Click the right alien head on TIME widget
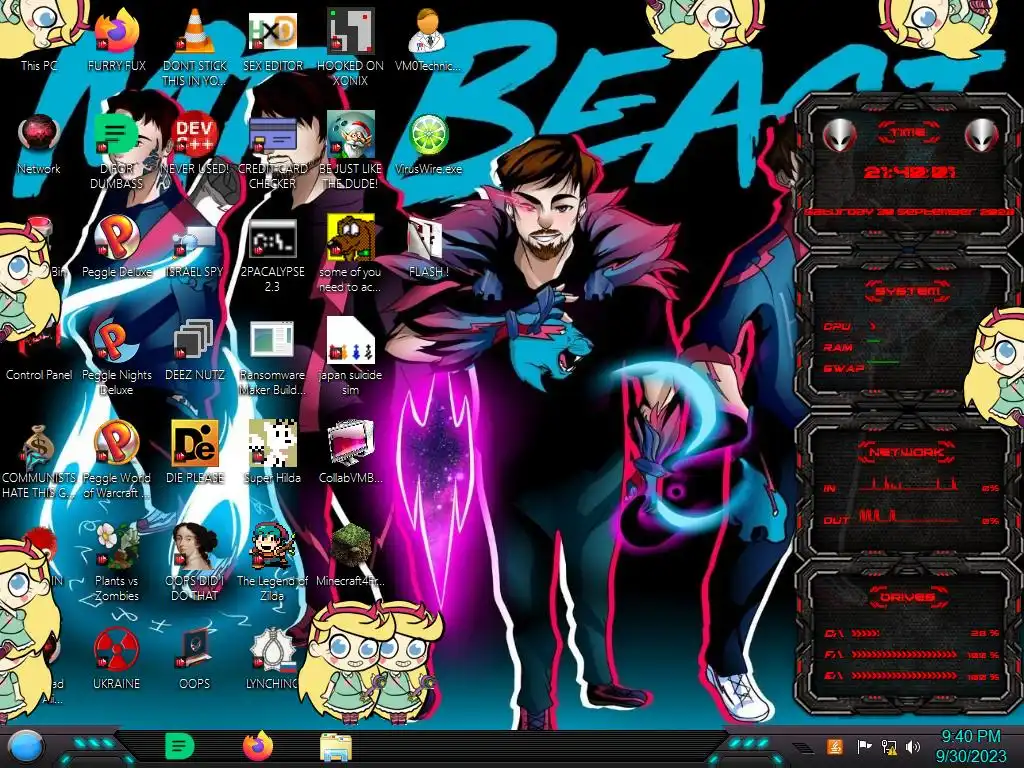This screenshot has width=1024, height=768. click(981, 136)
